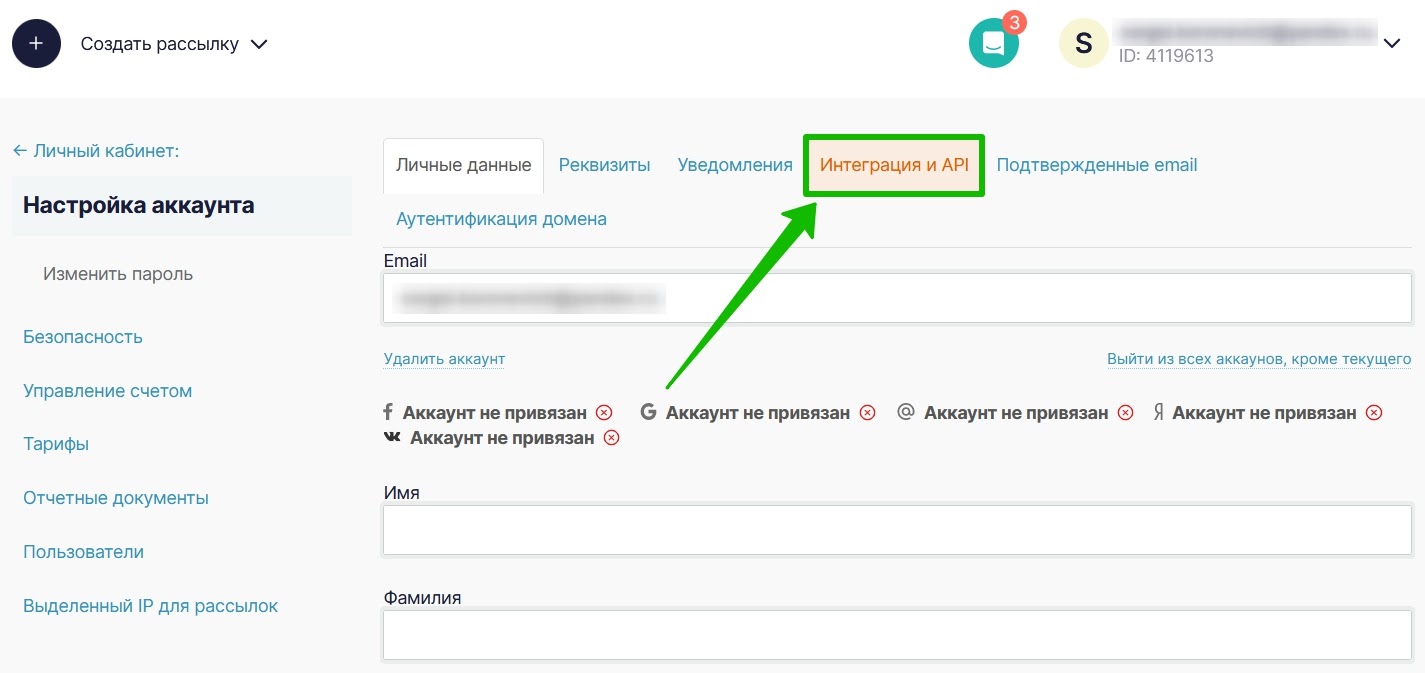Click the red X next to Yandex account
The image size is (1425, 673).
coord(1374,413)
